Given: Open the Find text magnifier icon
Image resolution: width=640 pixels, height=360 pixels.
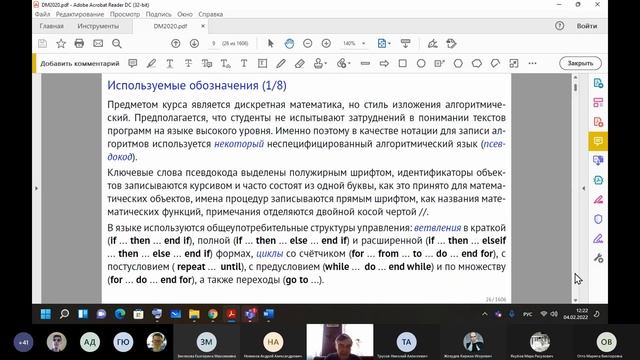Looking at the screenshot, I should (x=117, y=44).
